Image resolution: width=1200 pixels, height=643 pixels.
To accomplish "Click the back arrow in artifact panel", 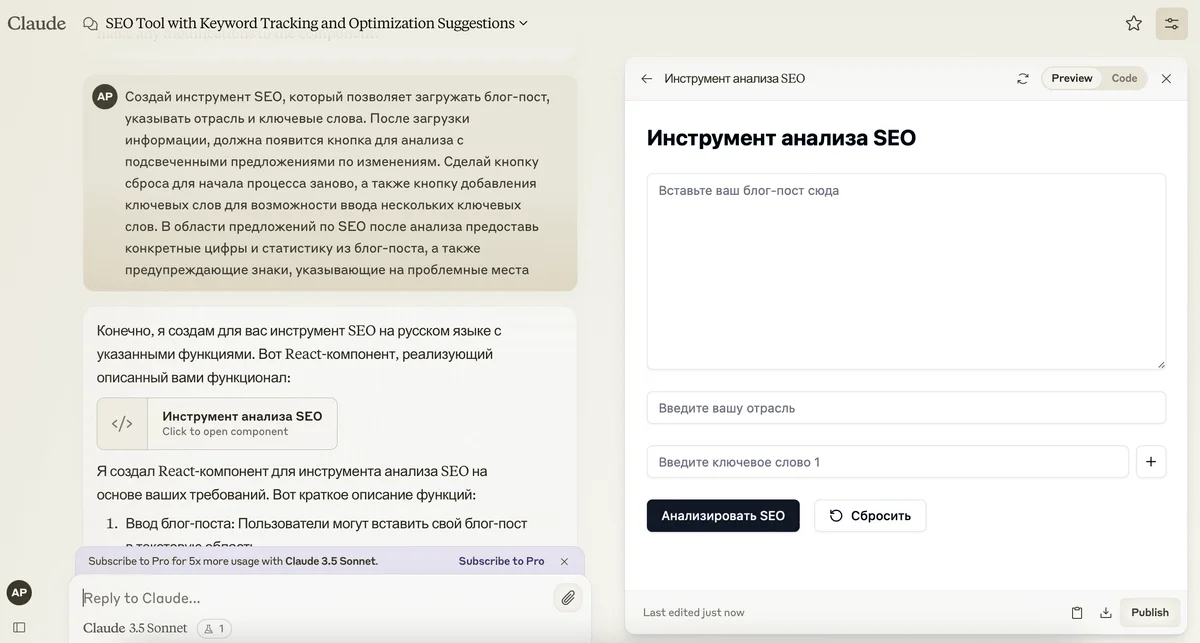I will pyautogui.click(x=646, y=78).
